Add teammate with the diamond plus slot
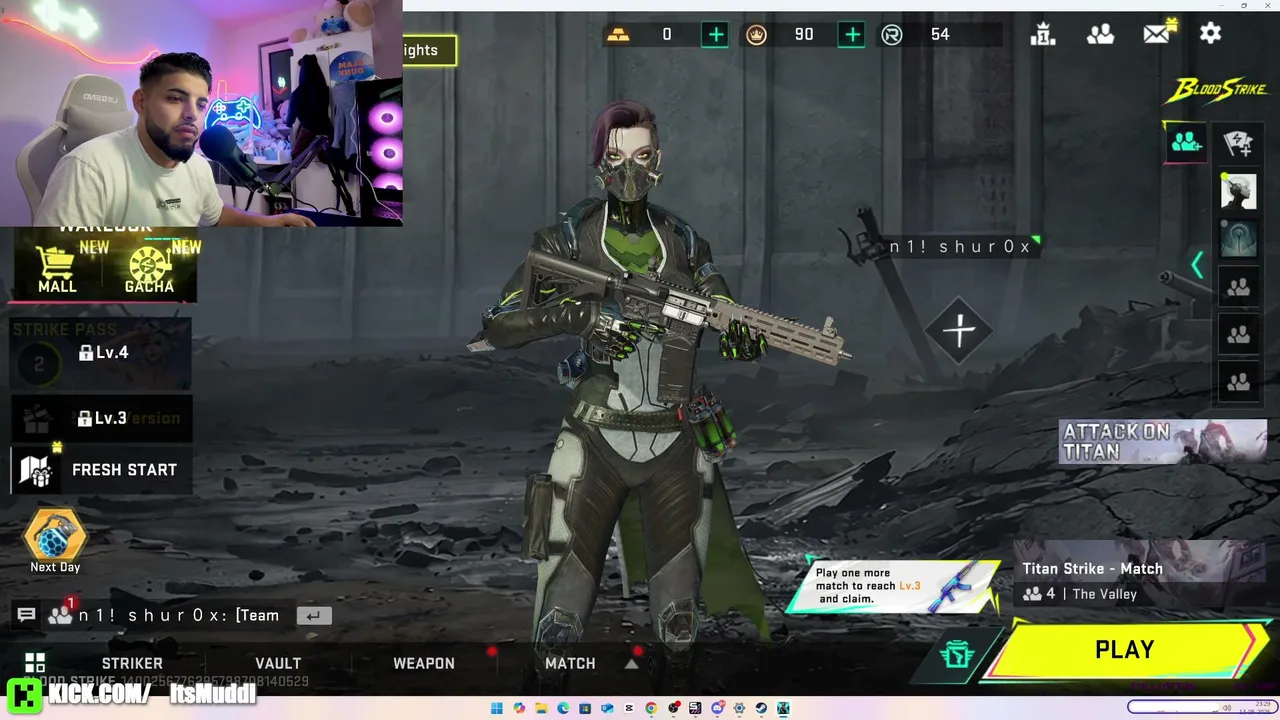The height and width of the screenshot is (720, 1280). [959, 330]
